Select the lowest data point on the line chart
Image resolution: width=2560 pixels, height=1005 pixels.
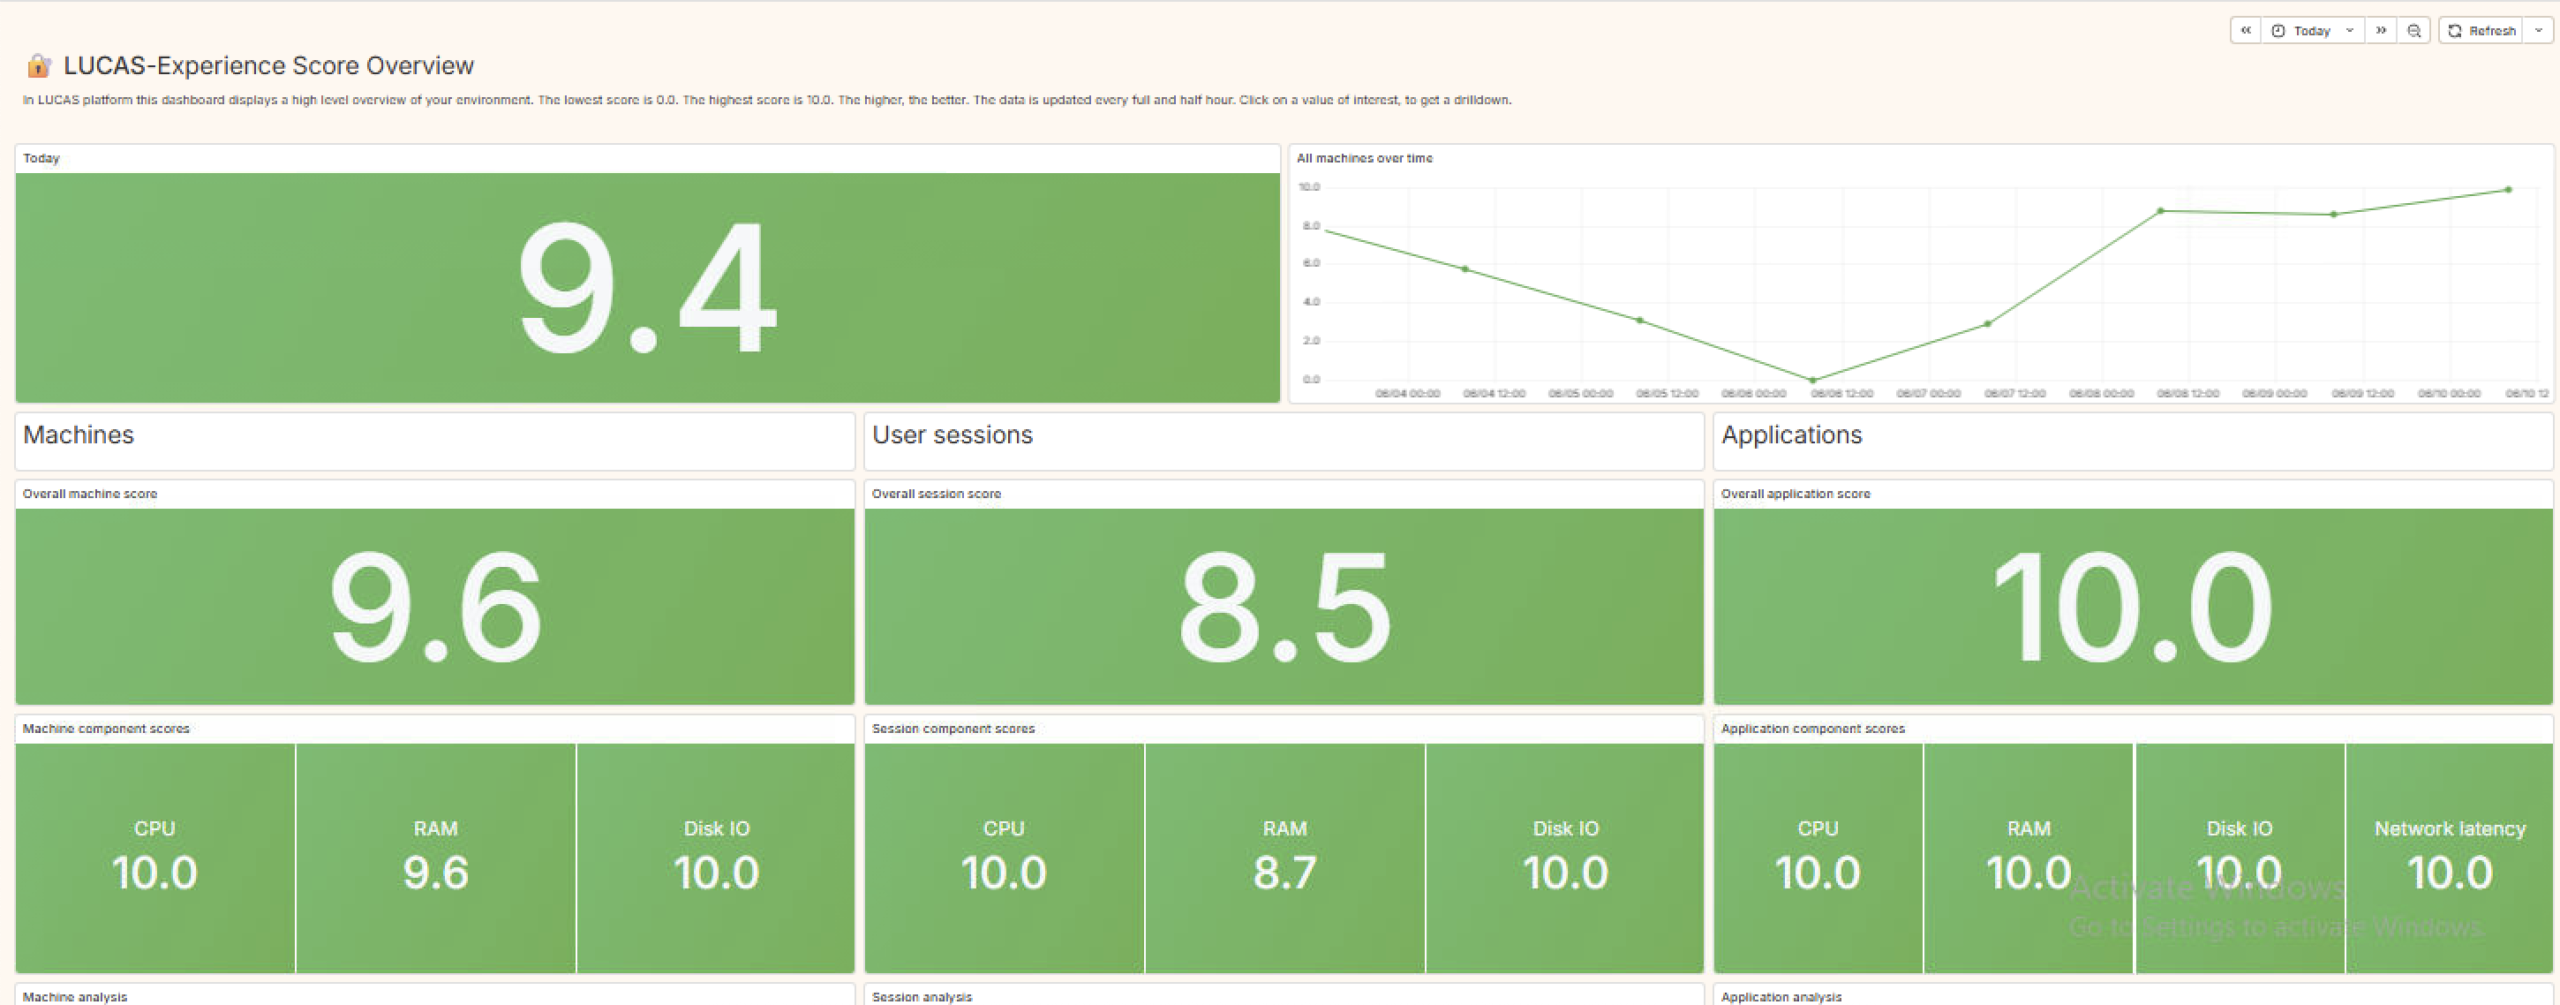click(1813, 380)
